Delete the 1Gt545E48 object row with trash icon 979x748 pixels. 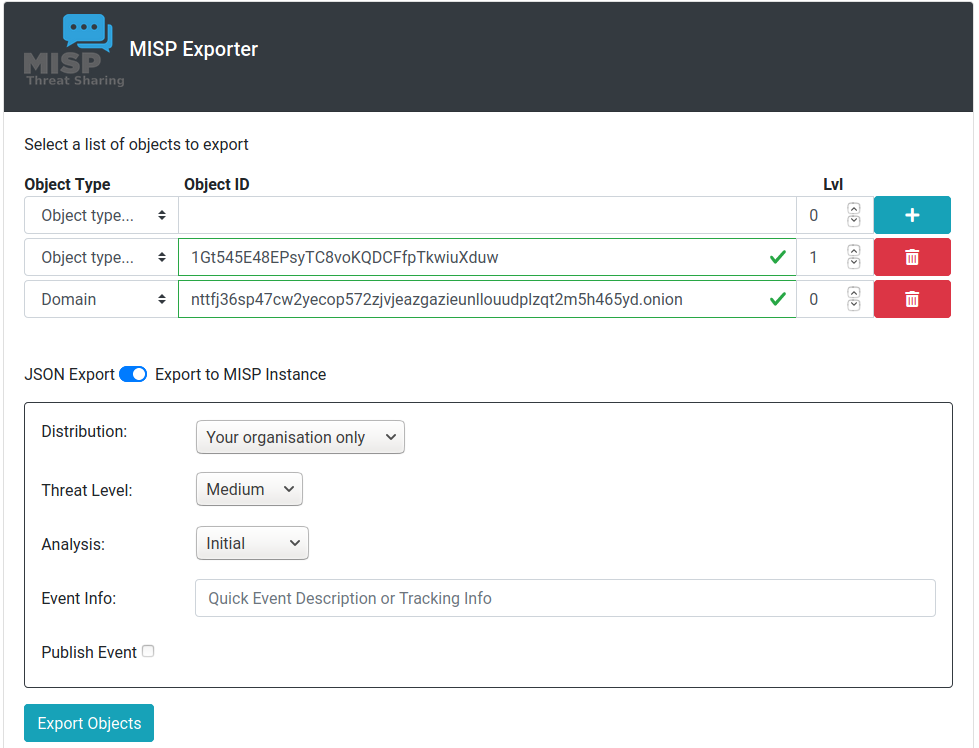pyautogui.click(x=911, y=257)
